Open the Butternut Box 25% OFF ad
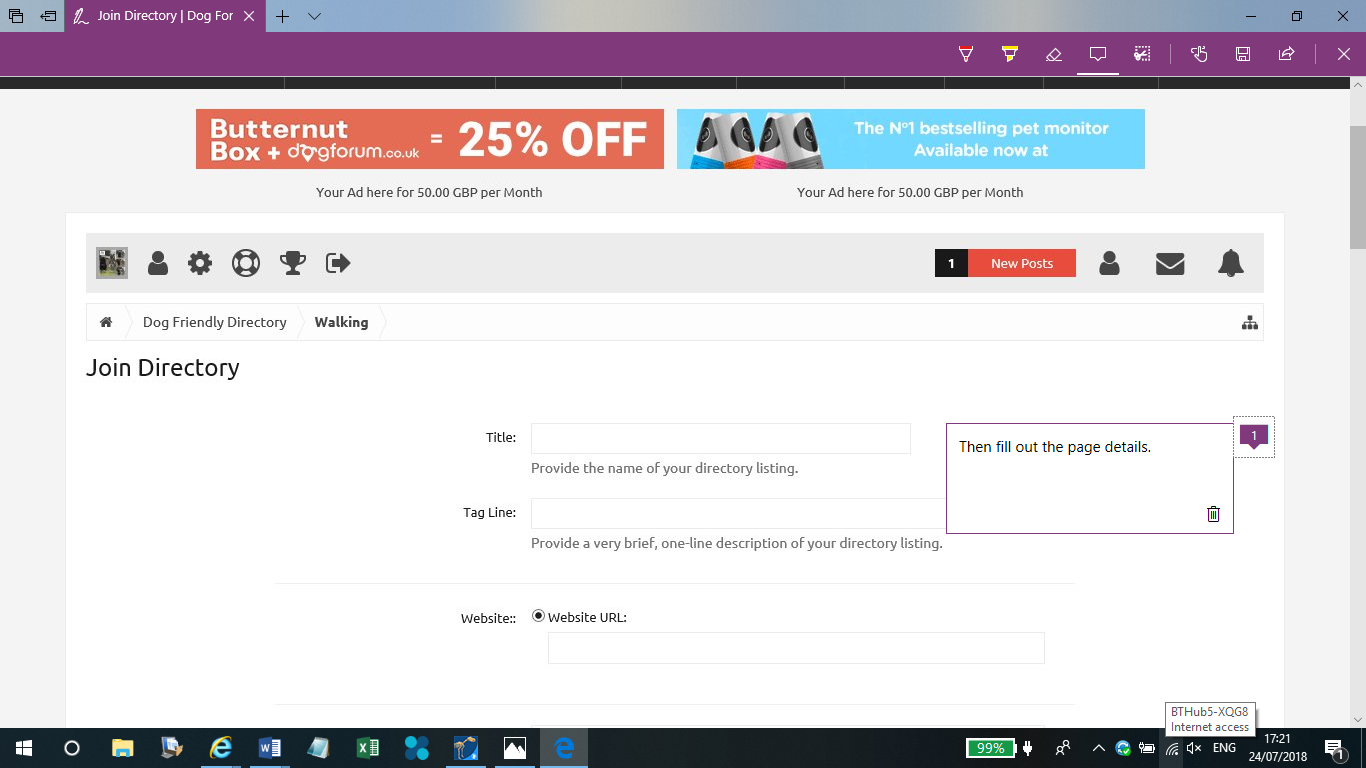This screenshot has width=1366, height=768. (x=430, y=139)
